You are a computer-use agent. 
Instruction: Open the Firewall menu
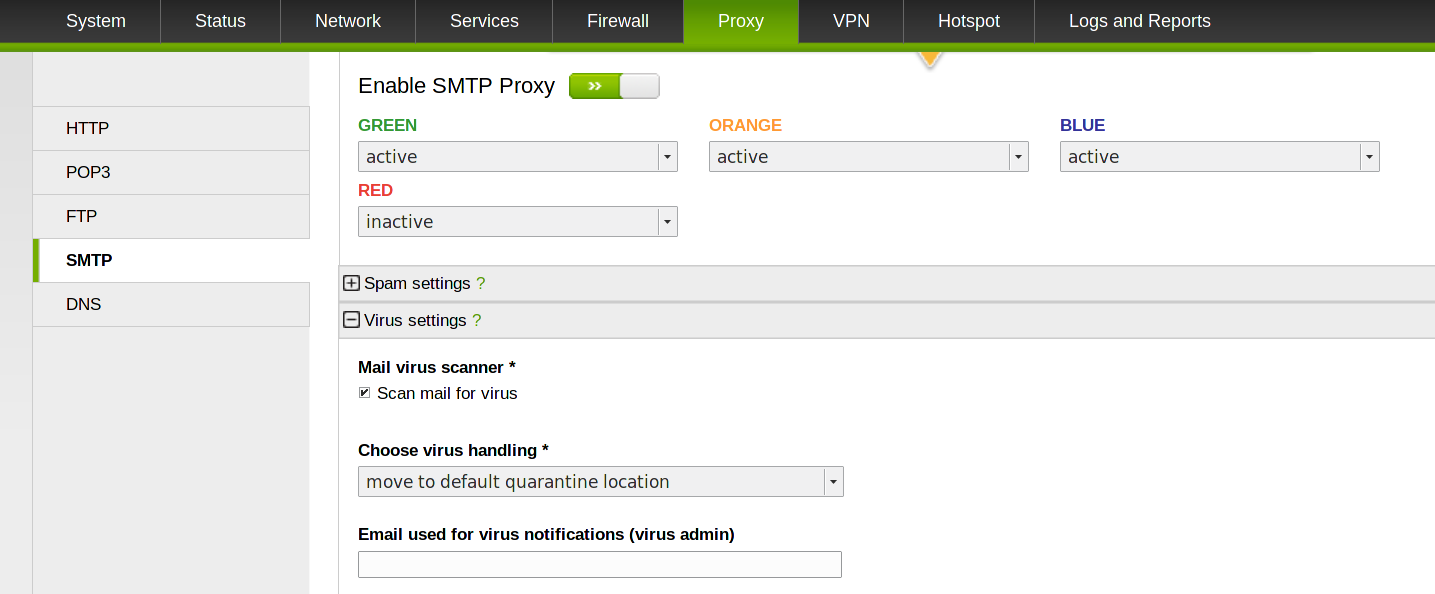(x=618, y=21)
